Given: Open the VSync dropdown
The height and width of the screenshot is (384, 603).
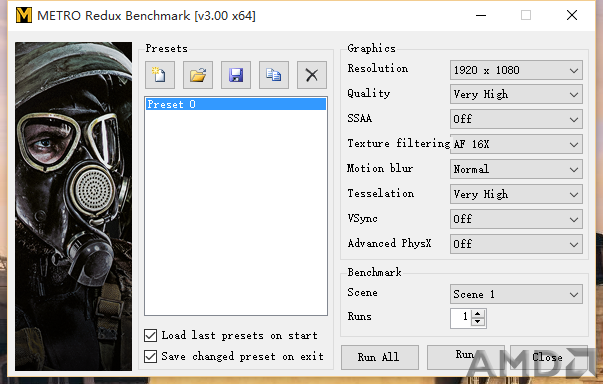Looking at the screenshot, I should tap(516, 219).
